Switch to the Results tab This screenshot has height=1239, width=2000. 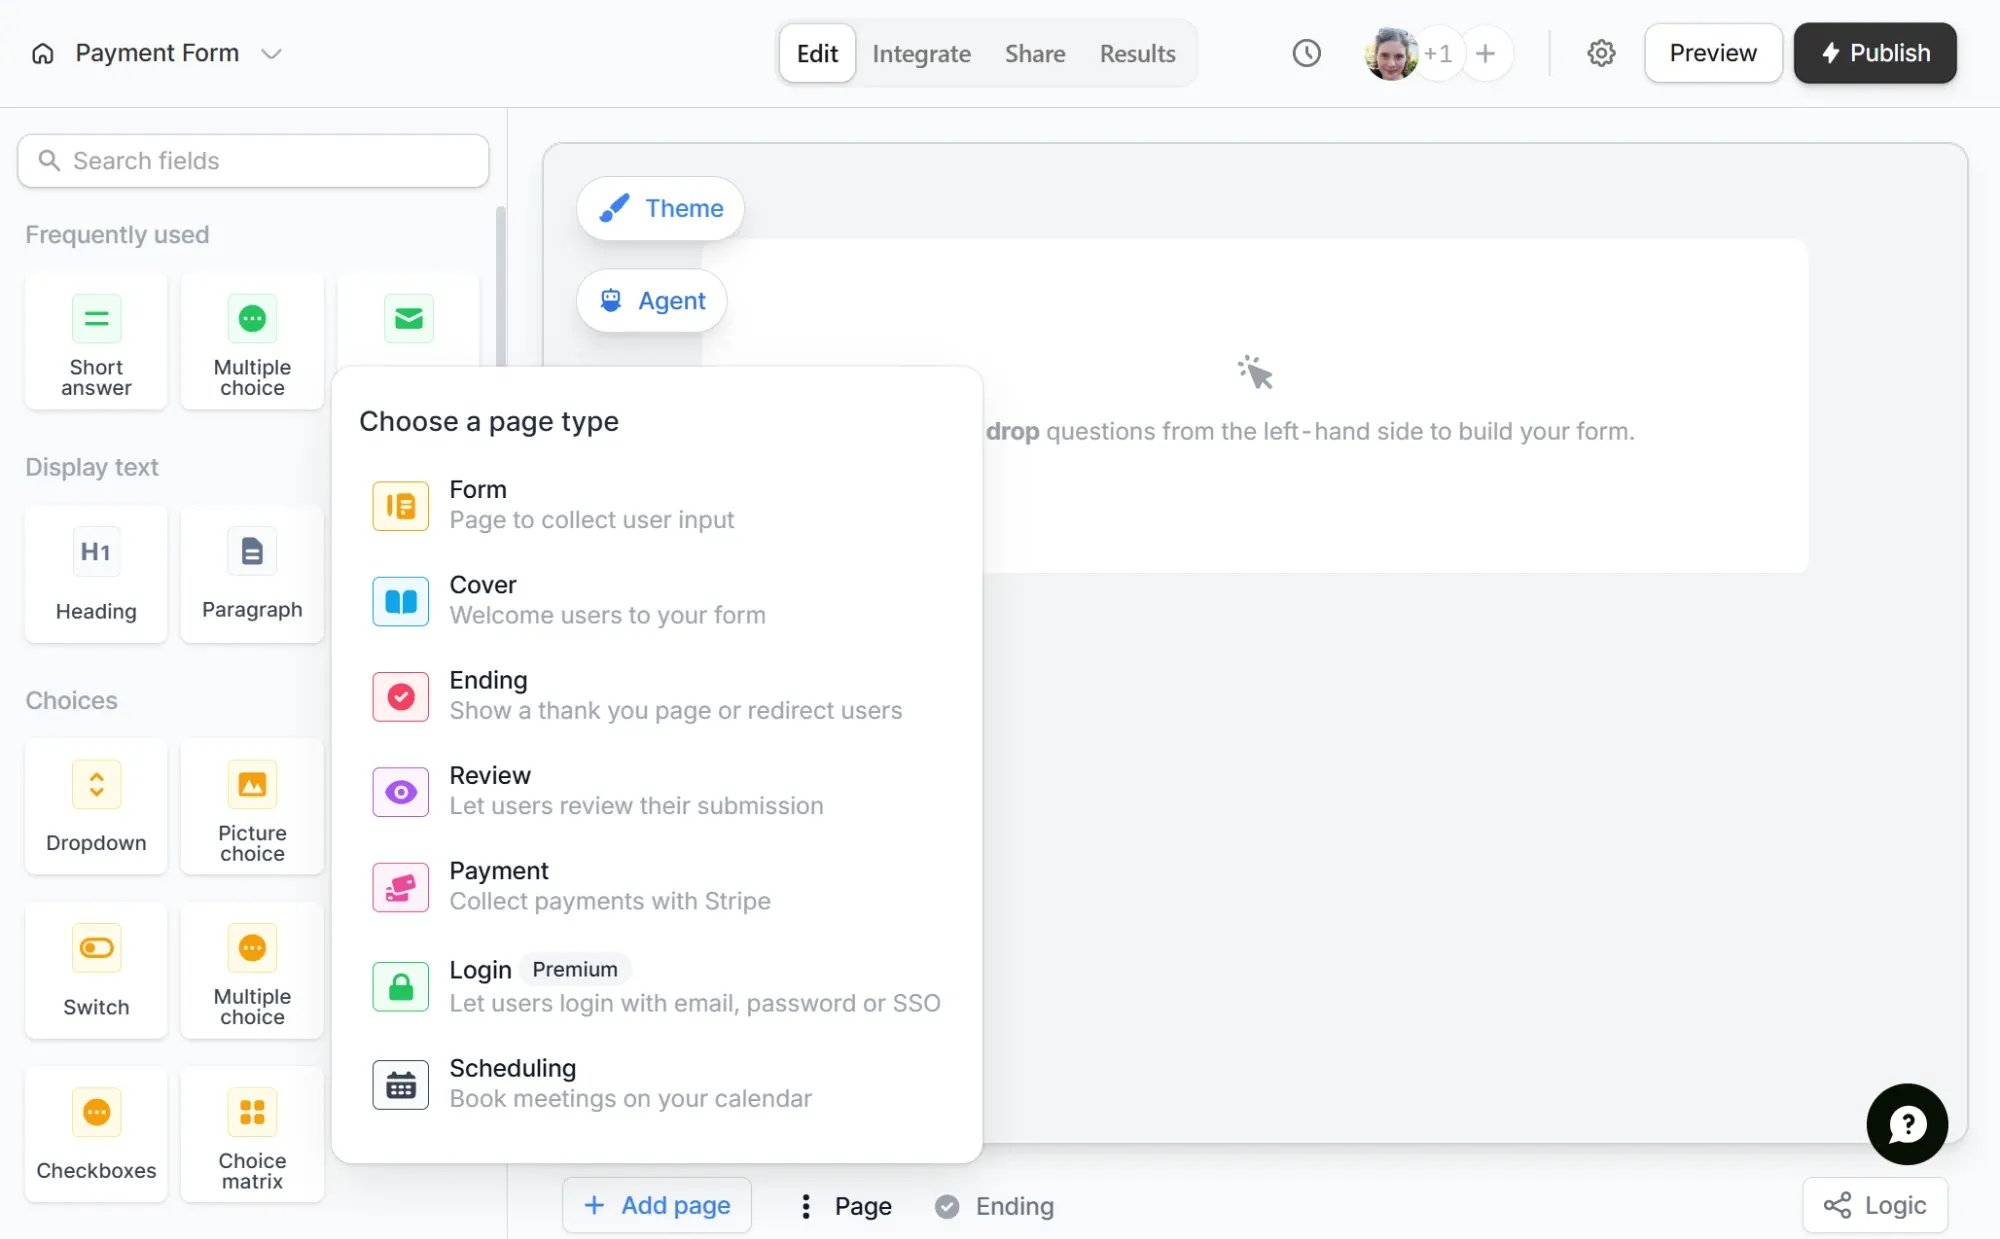pyautogui.click(x=1137, y=53)
